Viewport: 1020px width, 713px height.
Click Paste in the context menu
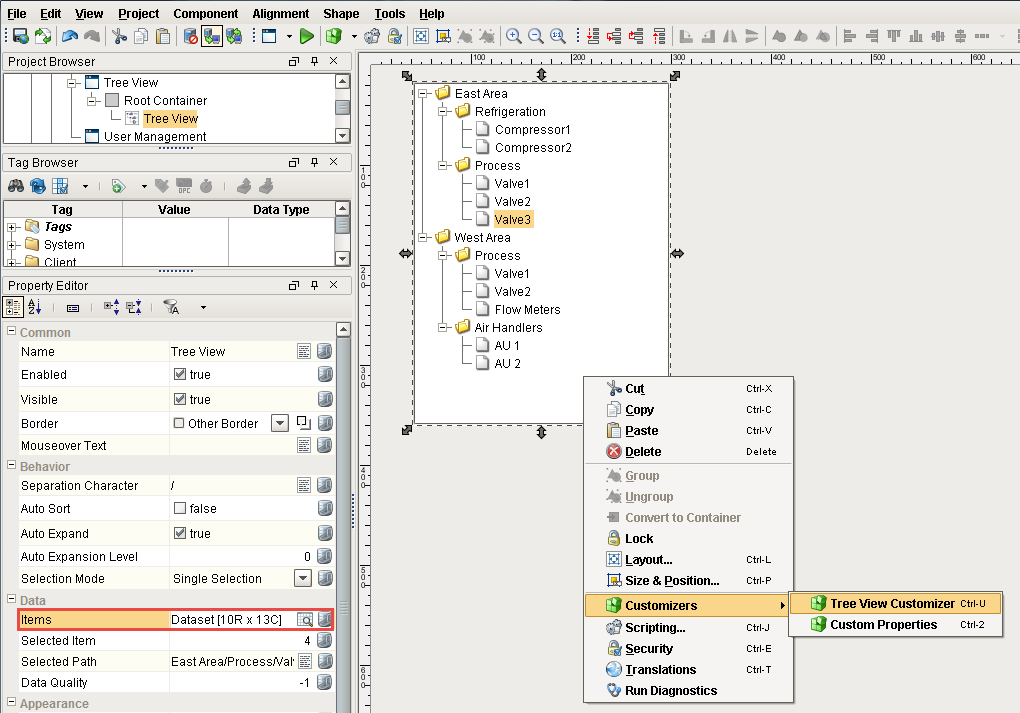[640, 430]
